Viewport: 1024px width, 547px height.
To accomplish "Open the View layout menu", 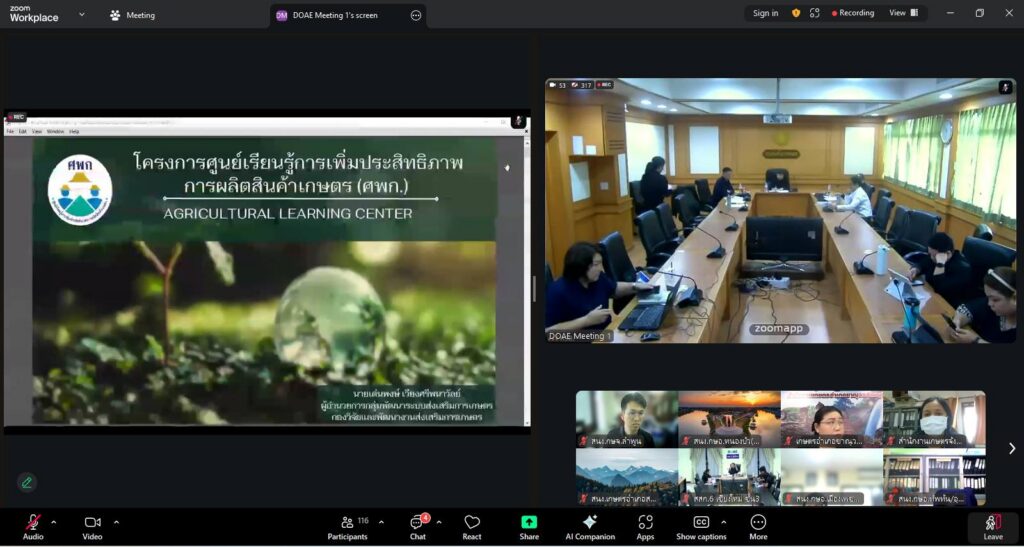I will click(902, 13).
